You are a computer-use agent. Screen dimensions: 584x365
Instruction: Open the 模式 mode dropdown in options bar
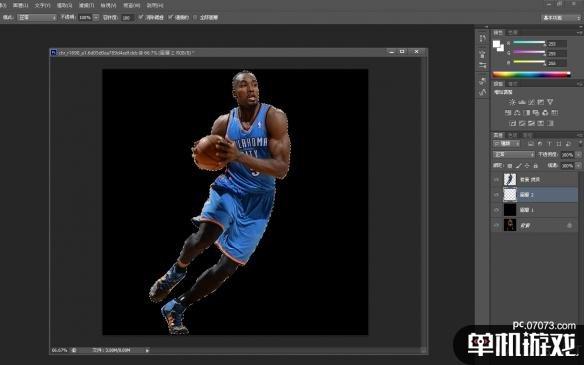(36, 18)
